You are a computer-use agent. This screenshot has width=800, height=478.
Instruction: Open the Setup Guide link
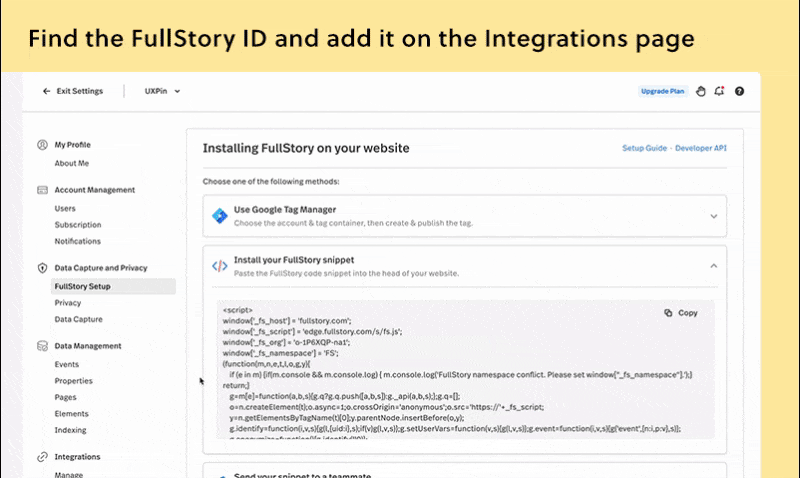(644, 148)
